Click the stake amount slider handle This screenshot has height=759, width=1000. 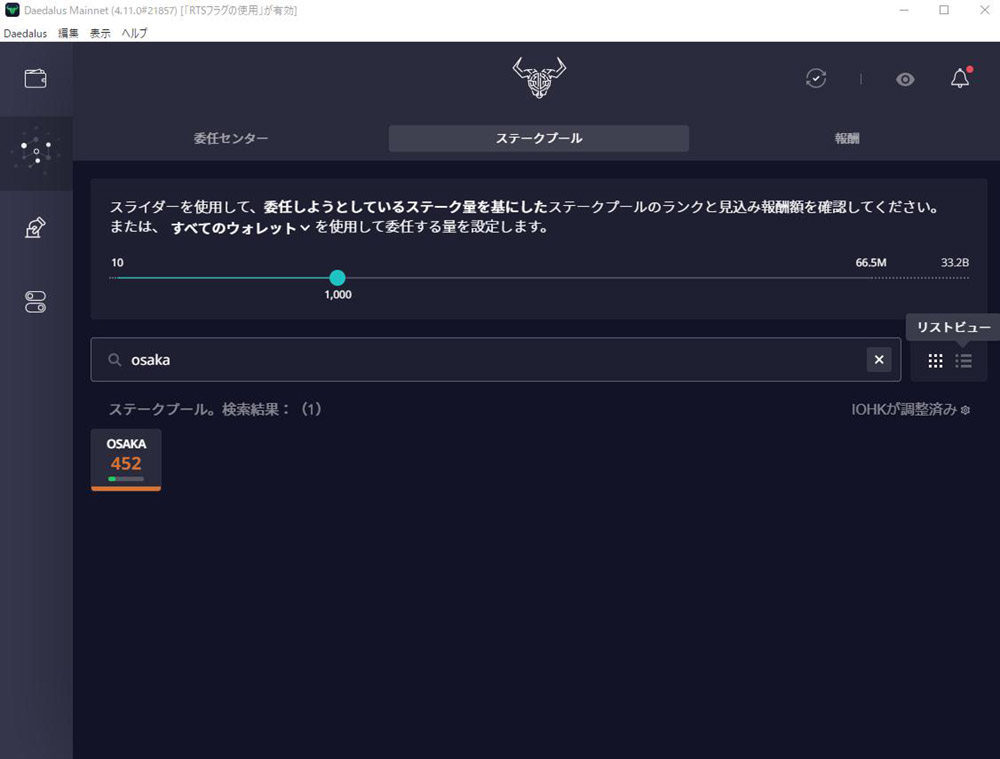click(x=337, y=278)
